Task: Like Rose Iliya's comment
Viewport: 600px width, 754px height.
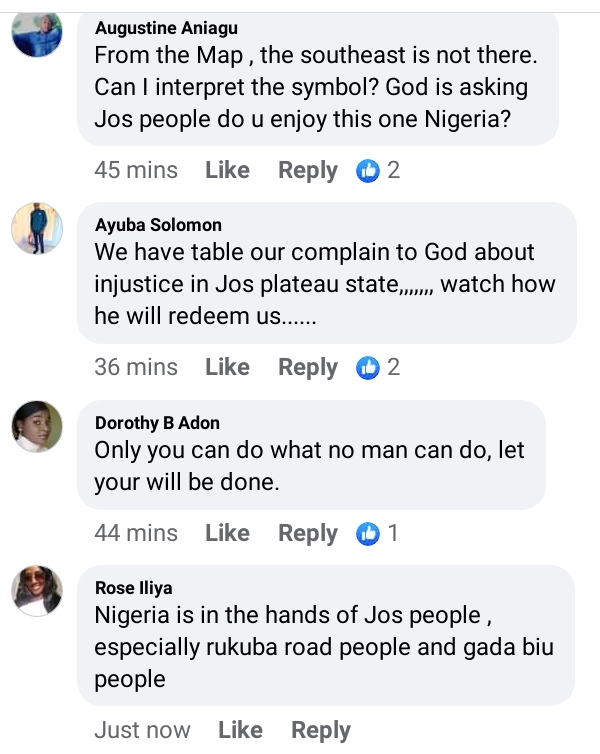Action: 240,731
